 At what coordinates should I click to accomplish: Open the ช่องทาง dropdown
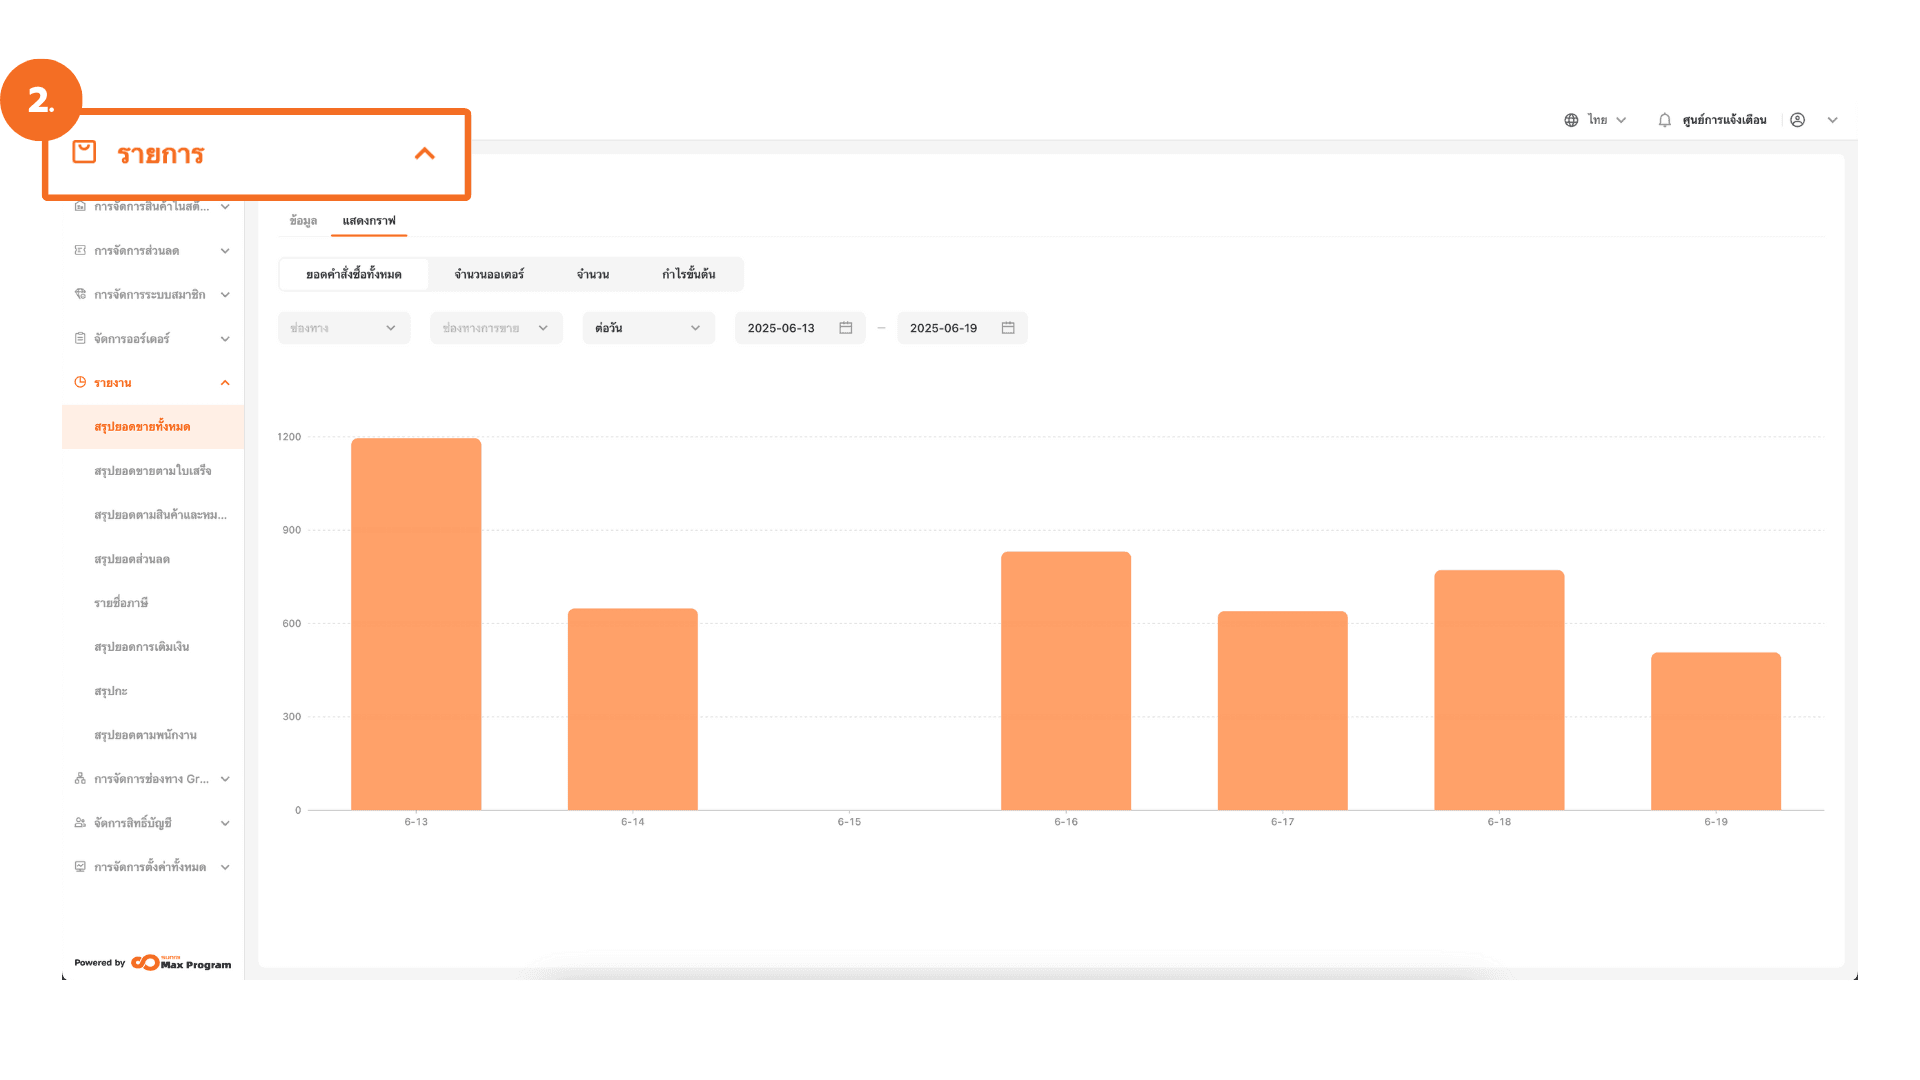pos(343,328)
